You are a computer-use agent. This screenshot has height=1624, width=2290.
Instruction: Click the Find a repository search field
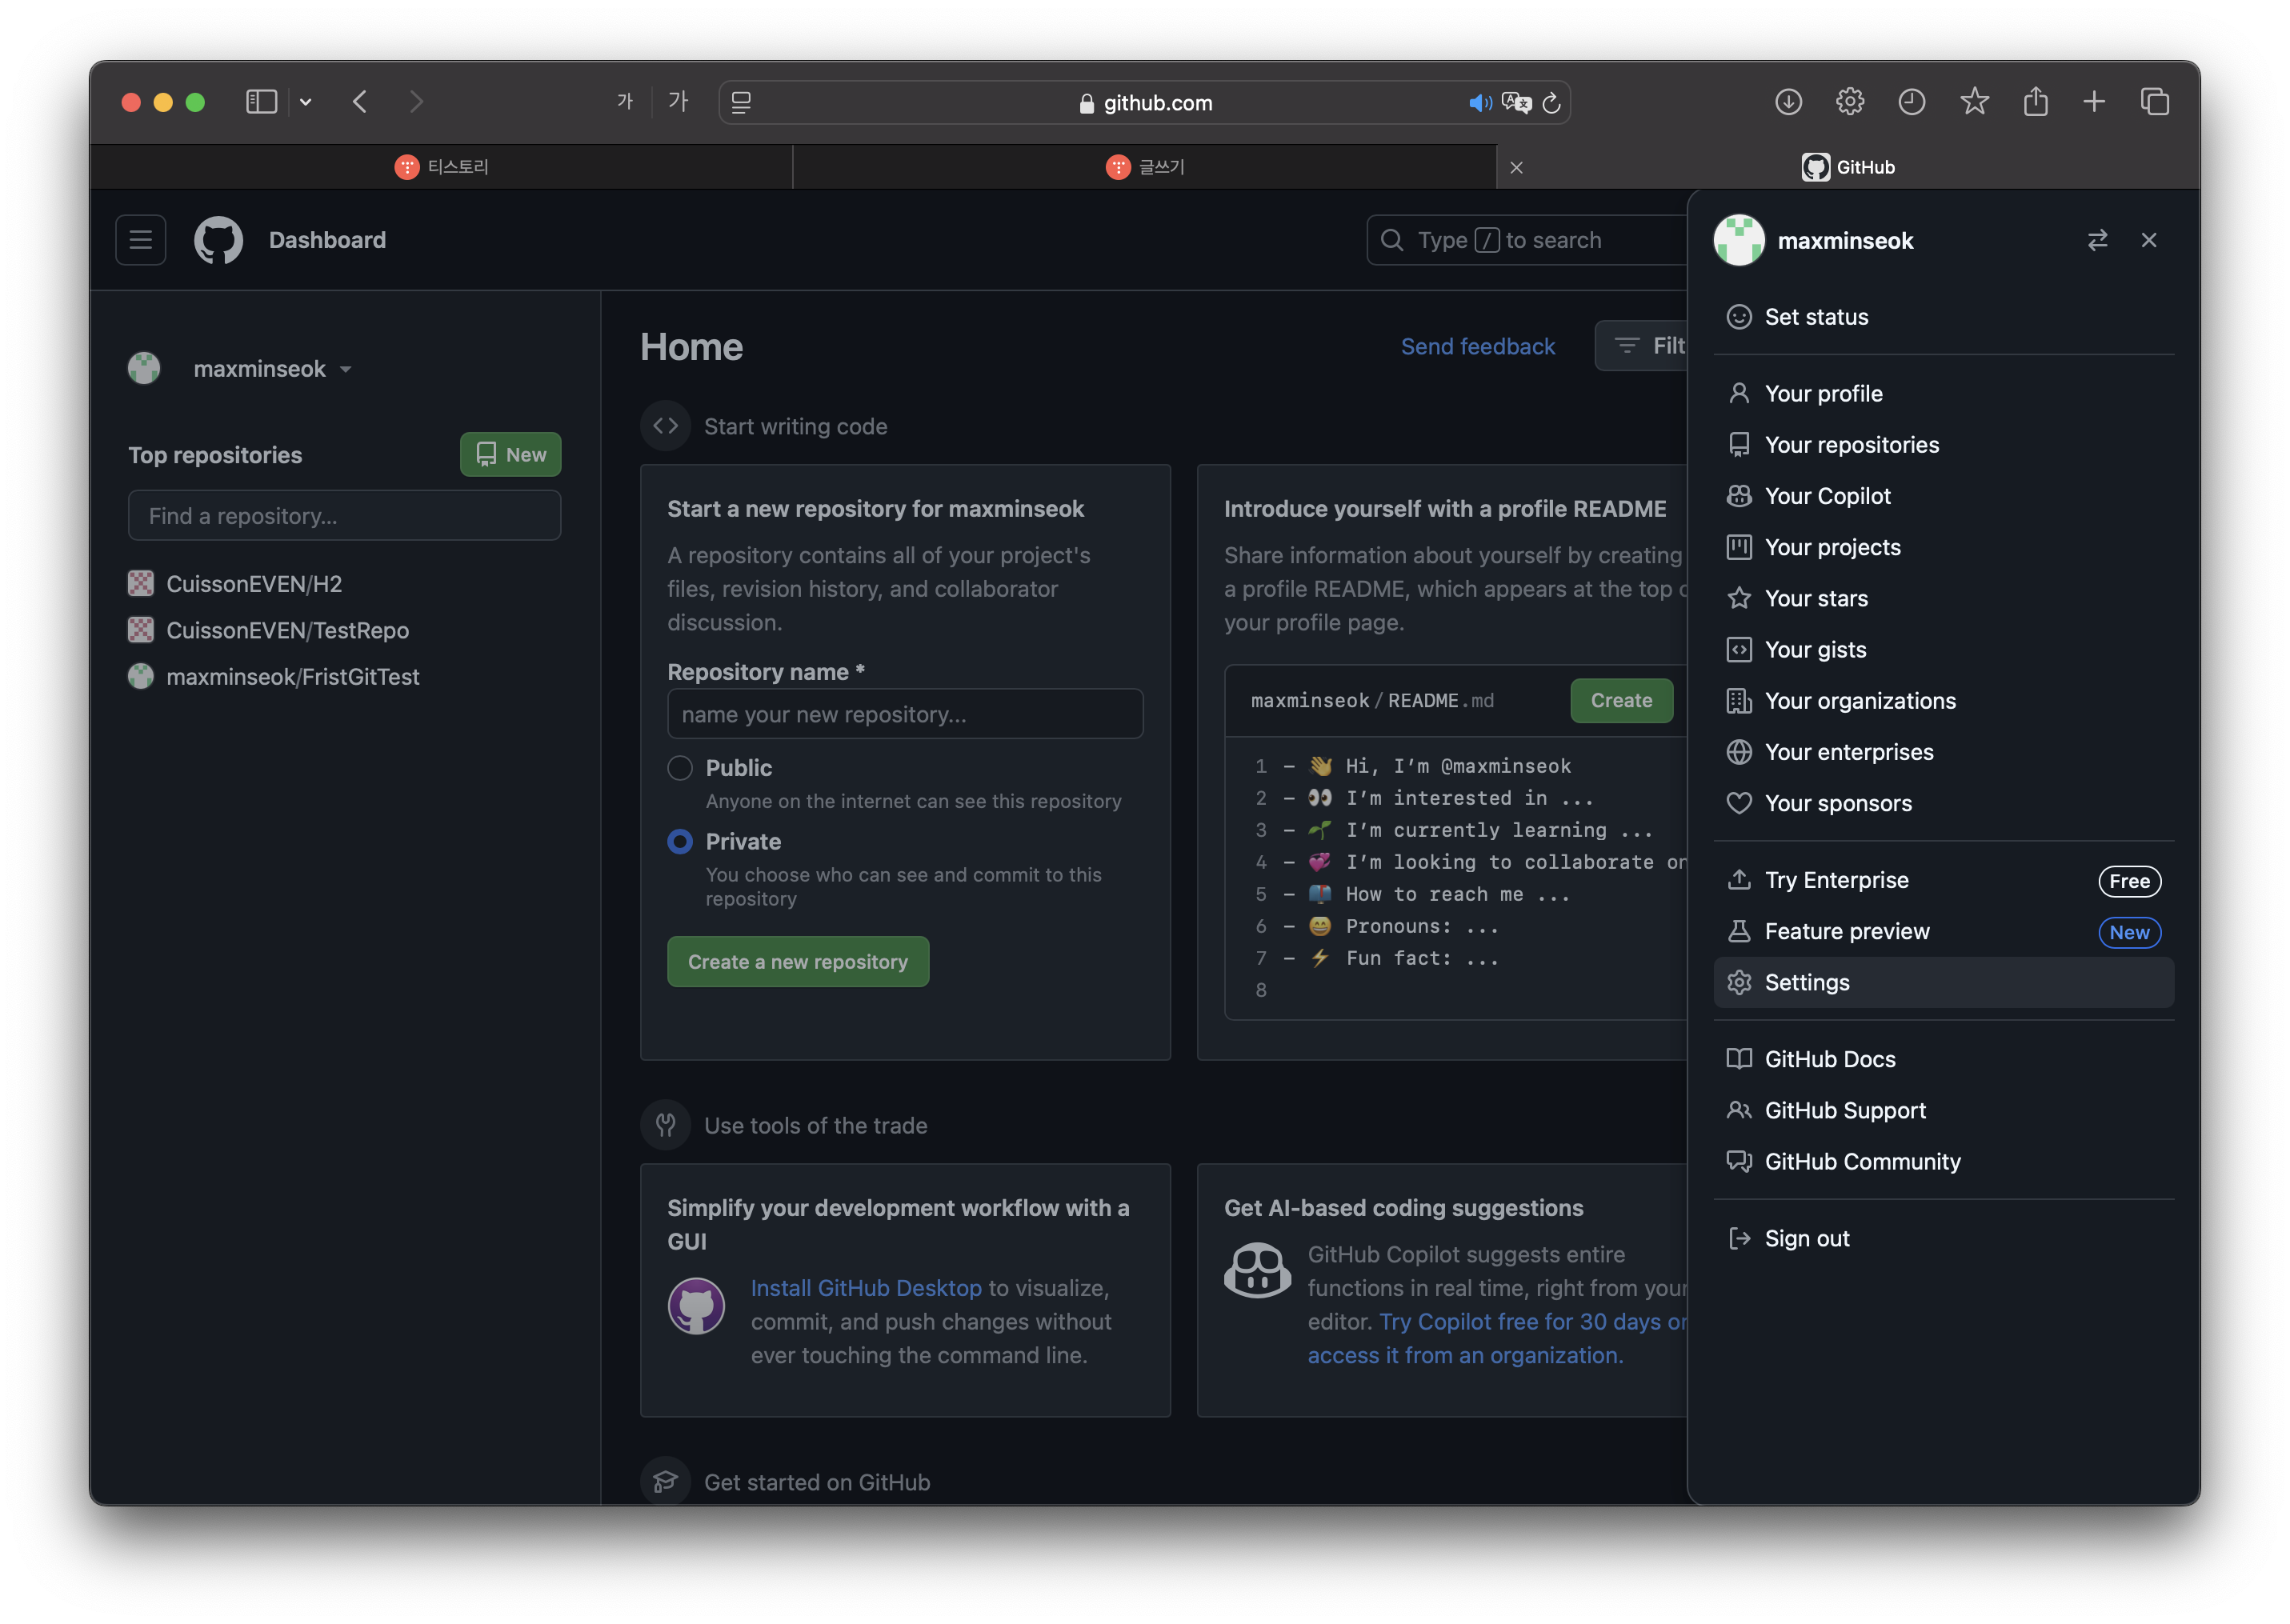coord(344,516)
